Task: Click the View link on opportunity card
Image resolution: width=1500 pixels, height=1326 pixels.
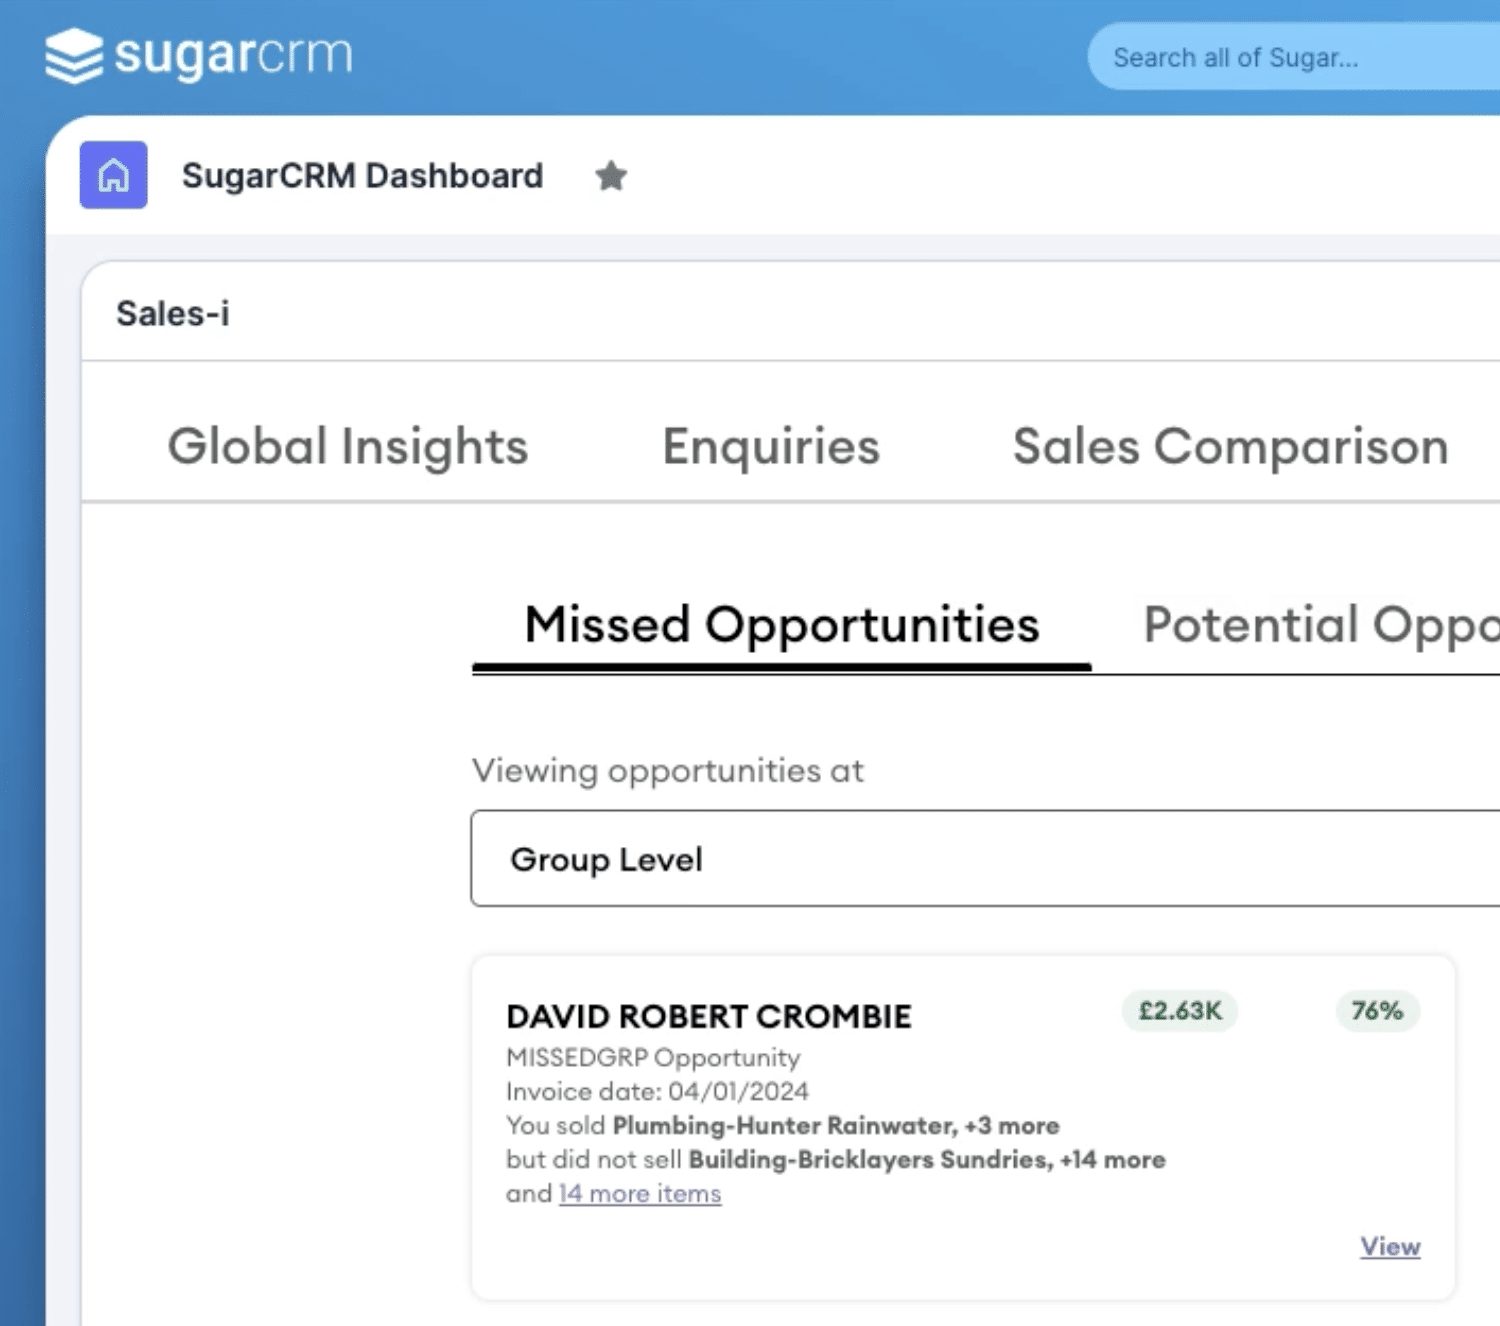Action: tap(1390, 1247)
